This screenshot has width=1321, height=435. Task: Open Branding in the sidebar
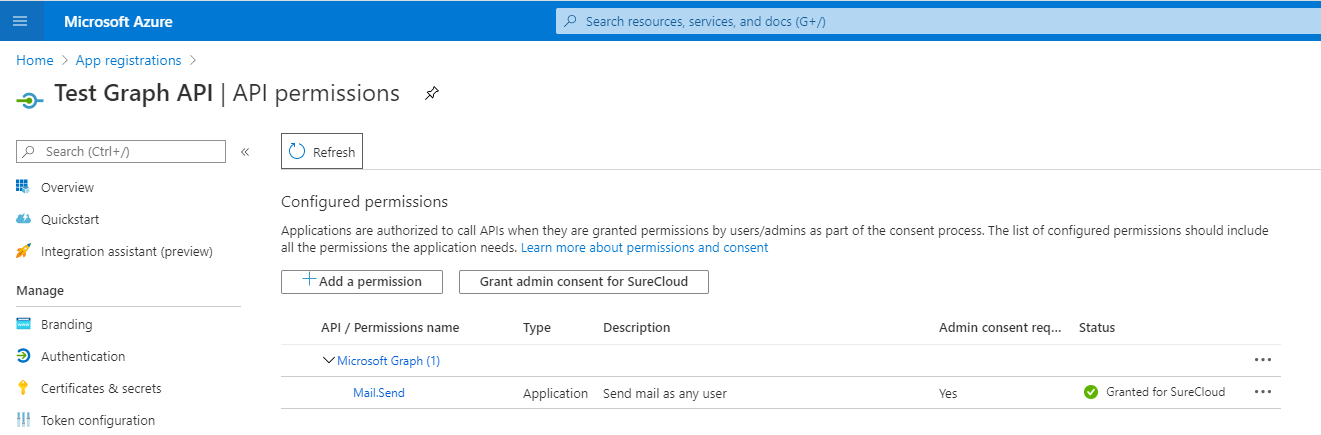[67, 324]
